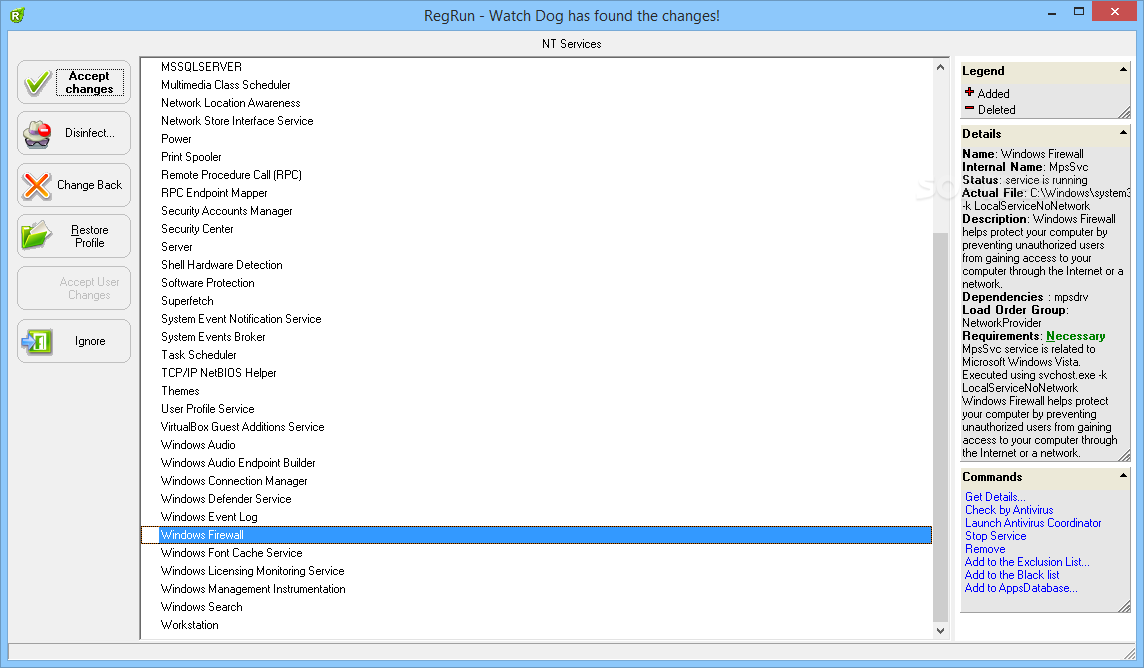The height and width of the screenshot is (668, 1144).
Task: Select MSSQLSERVER service
Action: (201, 67)
